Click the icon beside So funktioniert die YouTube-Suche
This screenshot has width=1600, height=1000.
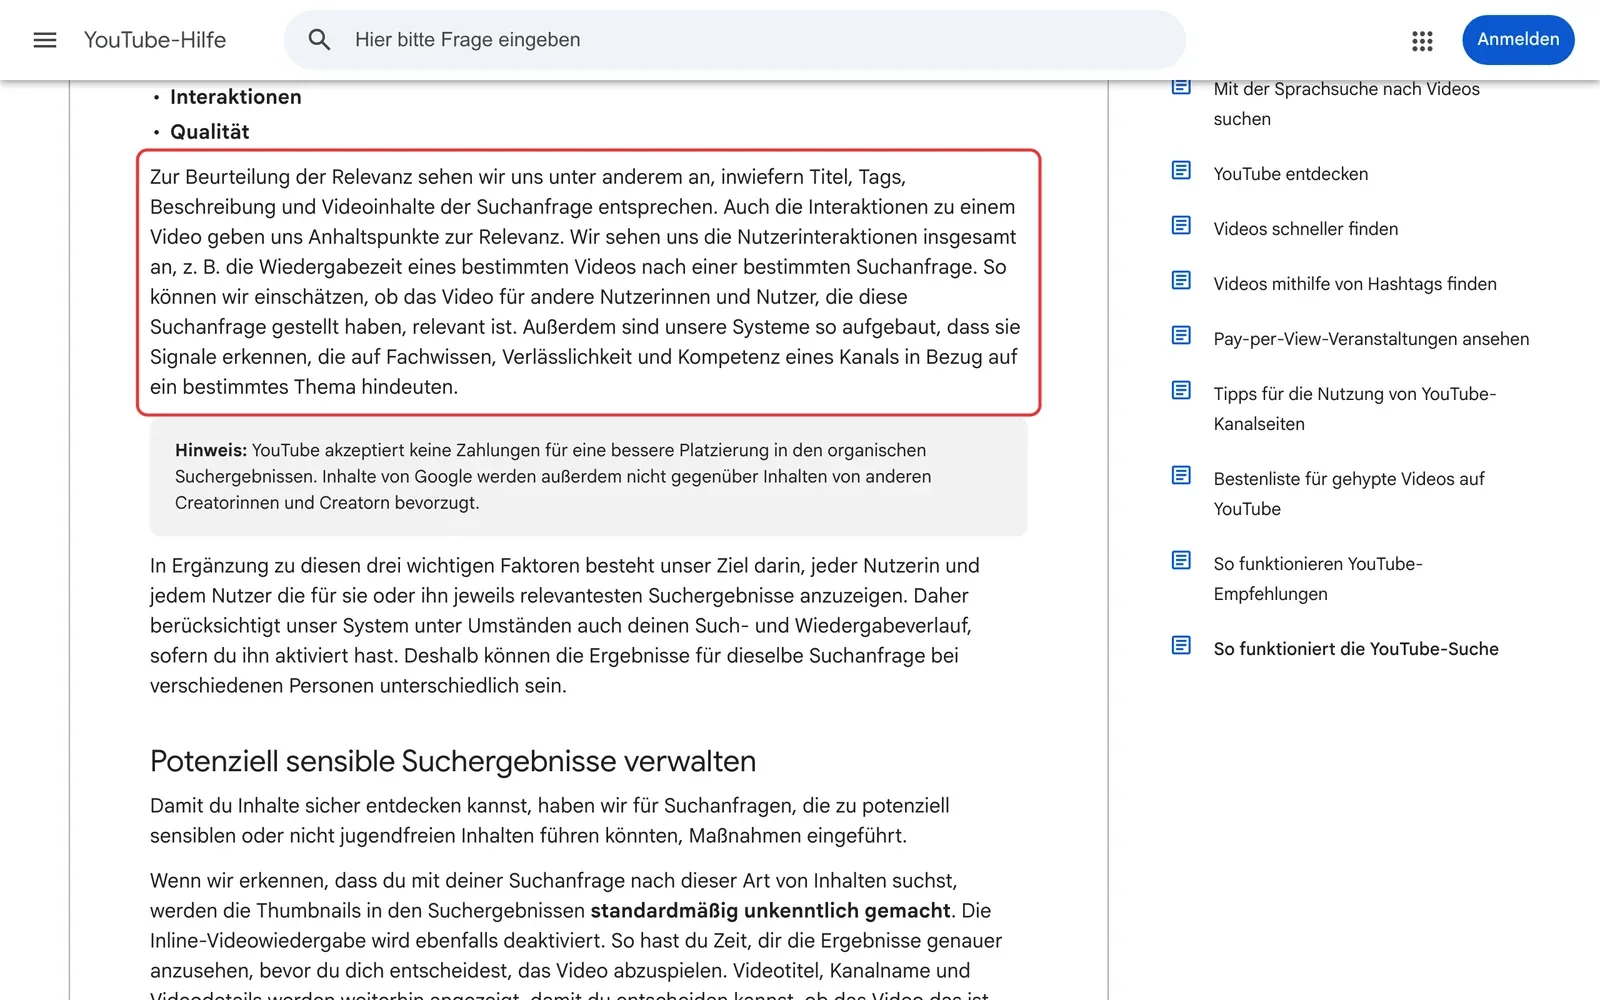(x=1181, y=646)
